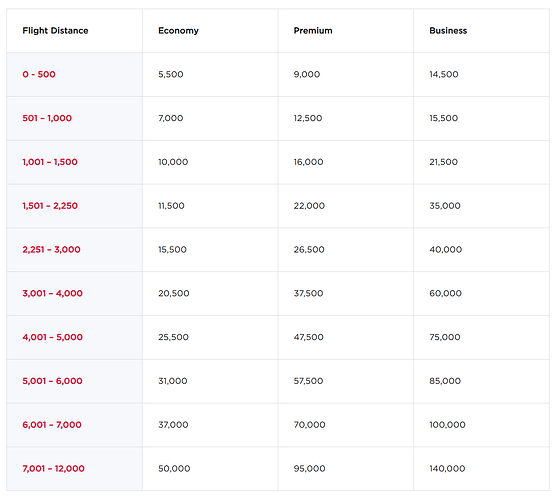Select the Economy column header

pos(178,31)
